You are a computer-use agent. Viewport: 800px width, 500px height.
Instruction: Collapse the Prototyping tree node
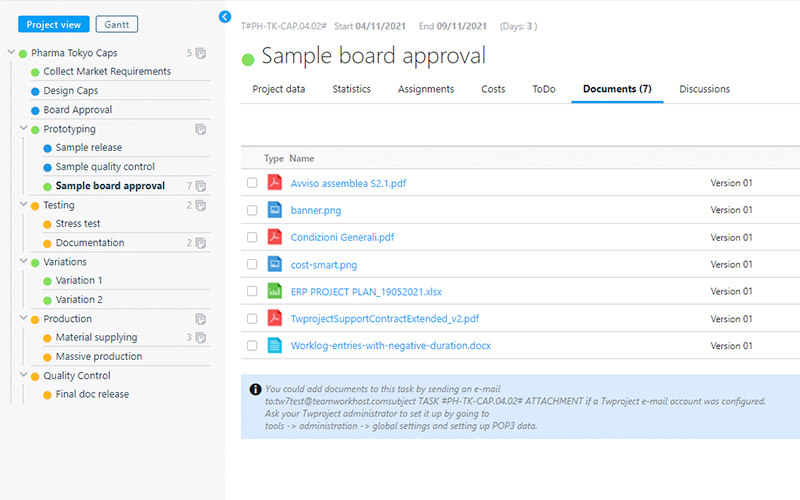coord(23,129)
